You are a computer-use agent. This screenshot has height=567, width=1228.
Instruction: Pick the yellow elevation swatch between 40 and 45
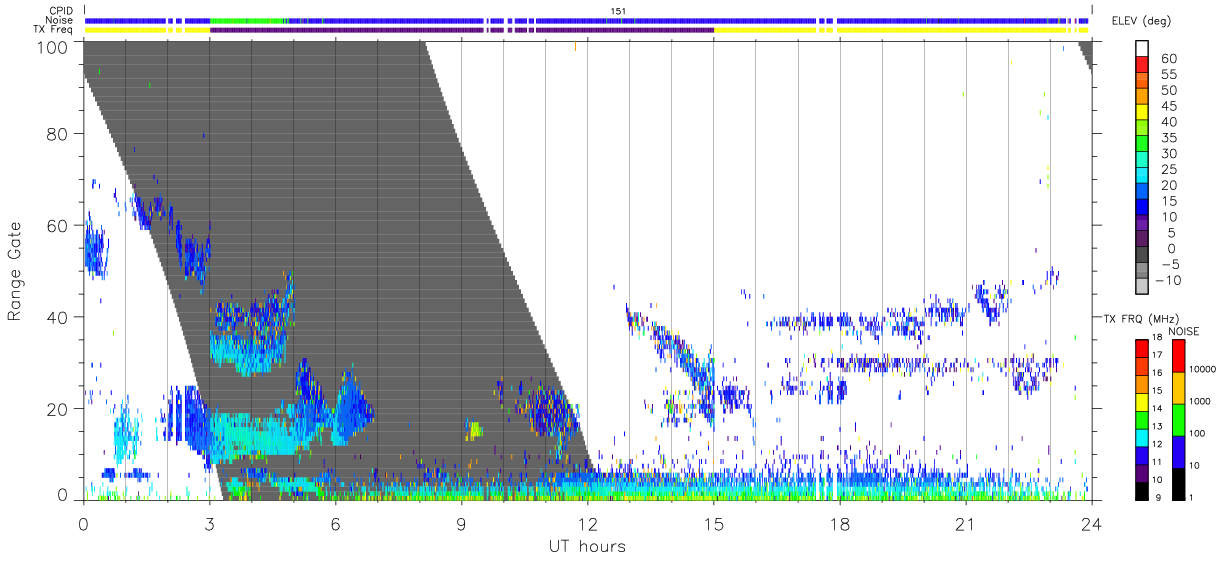pyautogui.click(x=1142, y=114)
